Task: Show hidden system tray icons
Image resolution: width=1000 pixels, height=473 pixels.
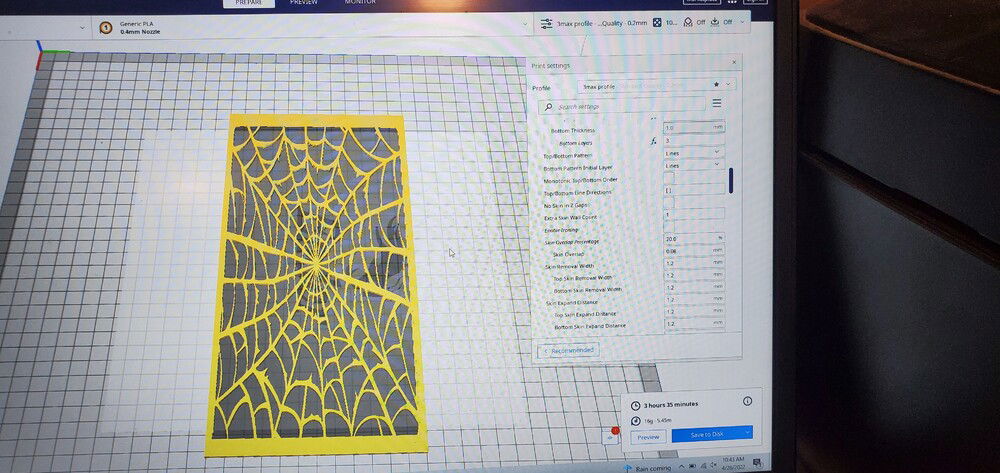Action: pyautogui.click(x=682, y=466)
